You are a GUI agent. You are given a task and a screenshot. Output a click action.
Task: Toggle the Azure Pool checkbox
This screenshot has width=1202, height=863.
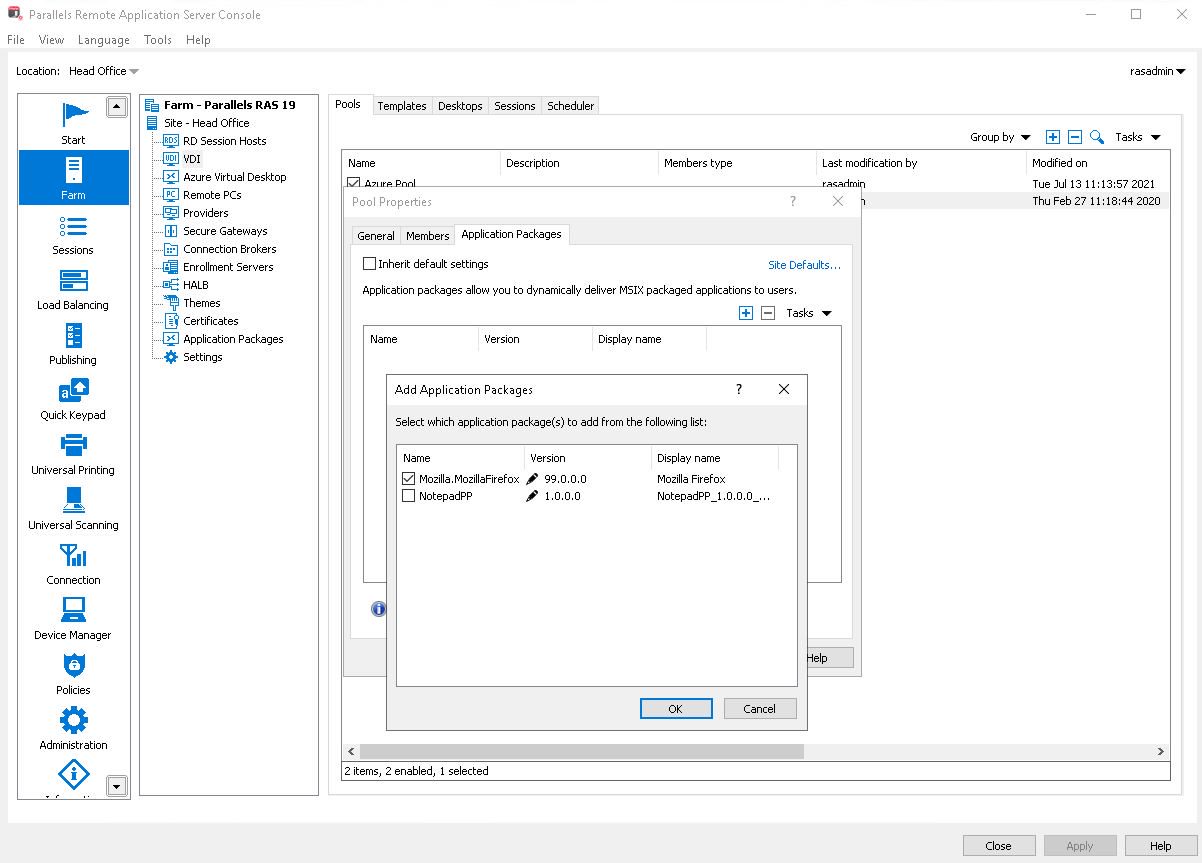tap(353, 184)
